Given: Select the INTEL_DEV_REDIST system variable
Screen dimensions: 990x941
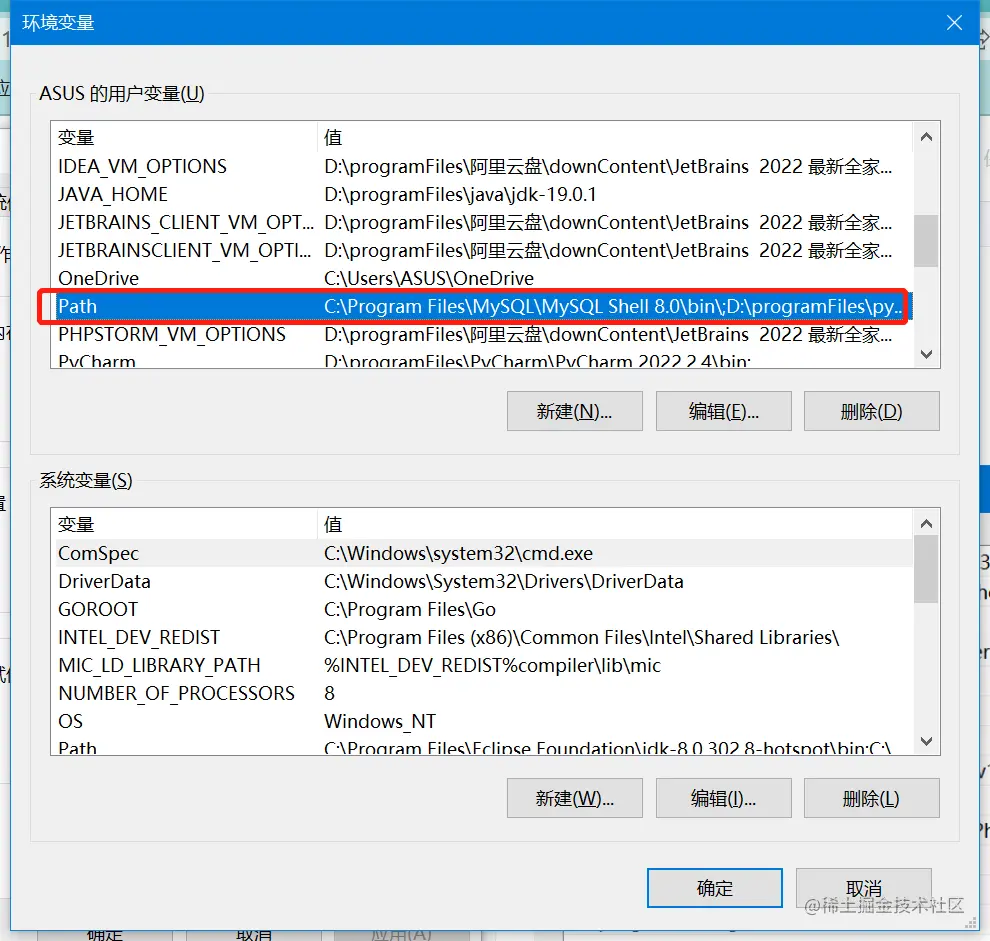Looking at the screenshot, I should tap(482, 637).
